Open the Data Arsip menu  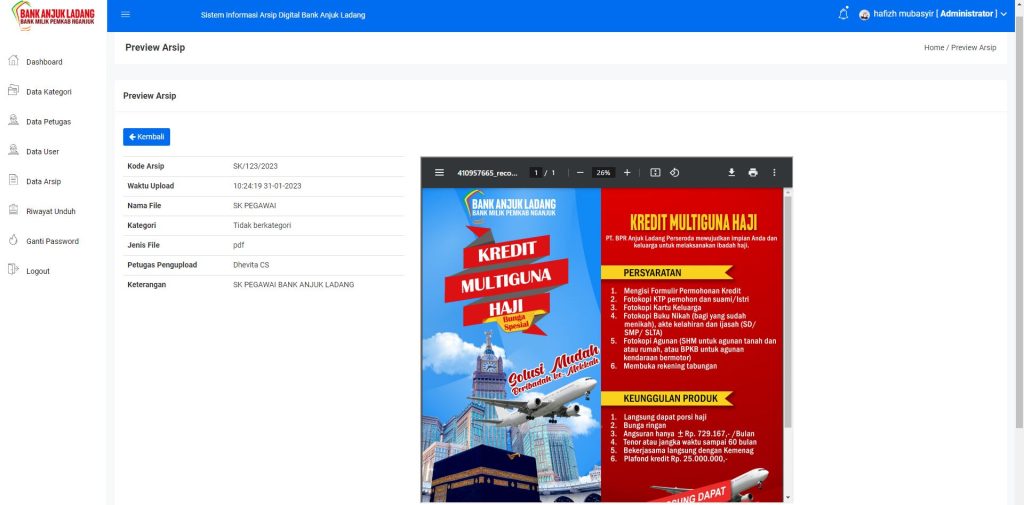44,182
